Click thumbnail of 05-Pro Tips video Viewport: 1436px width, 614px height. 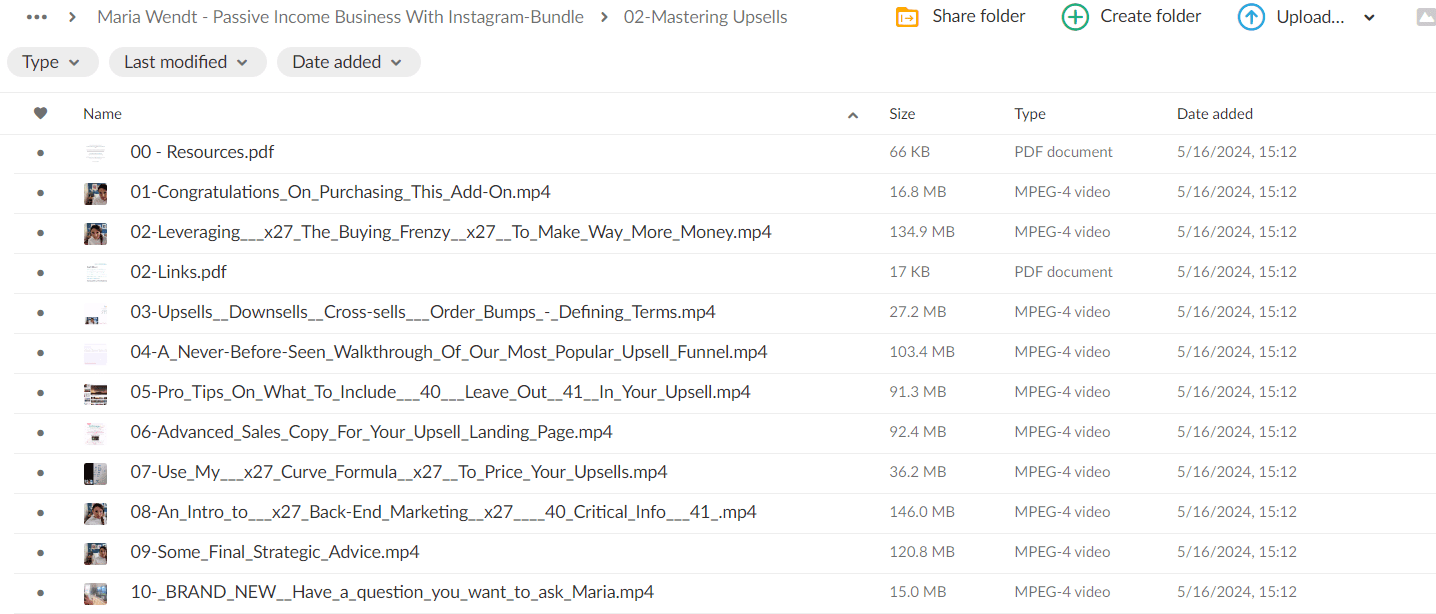[95, 393]
